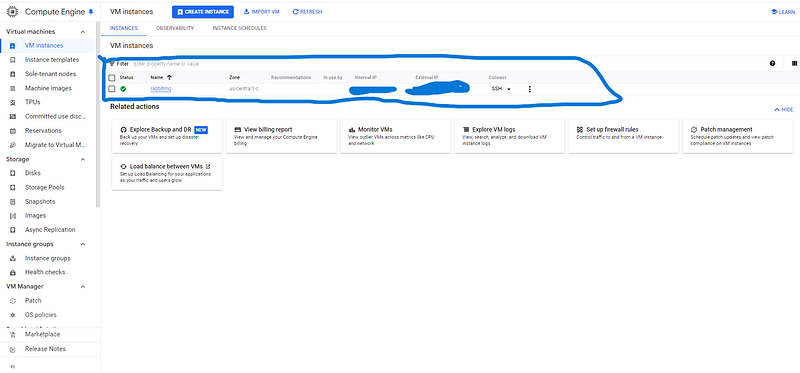Click the Storage Pools icon
Image resolution: width=800 pixels, height=373 pixels.
(x=13, y=187)
